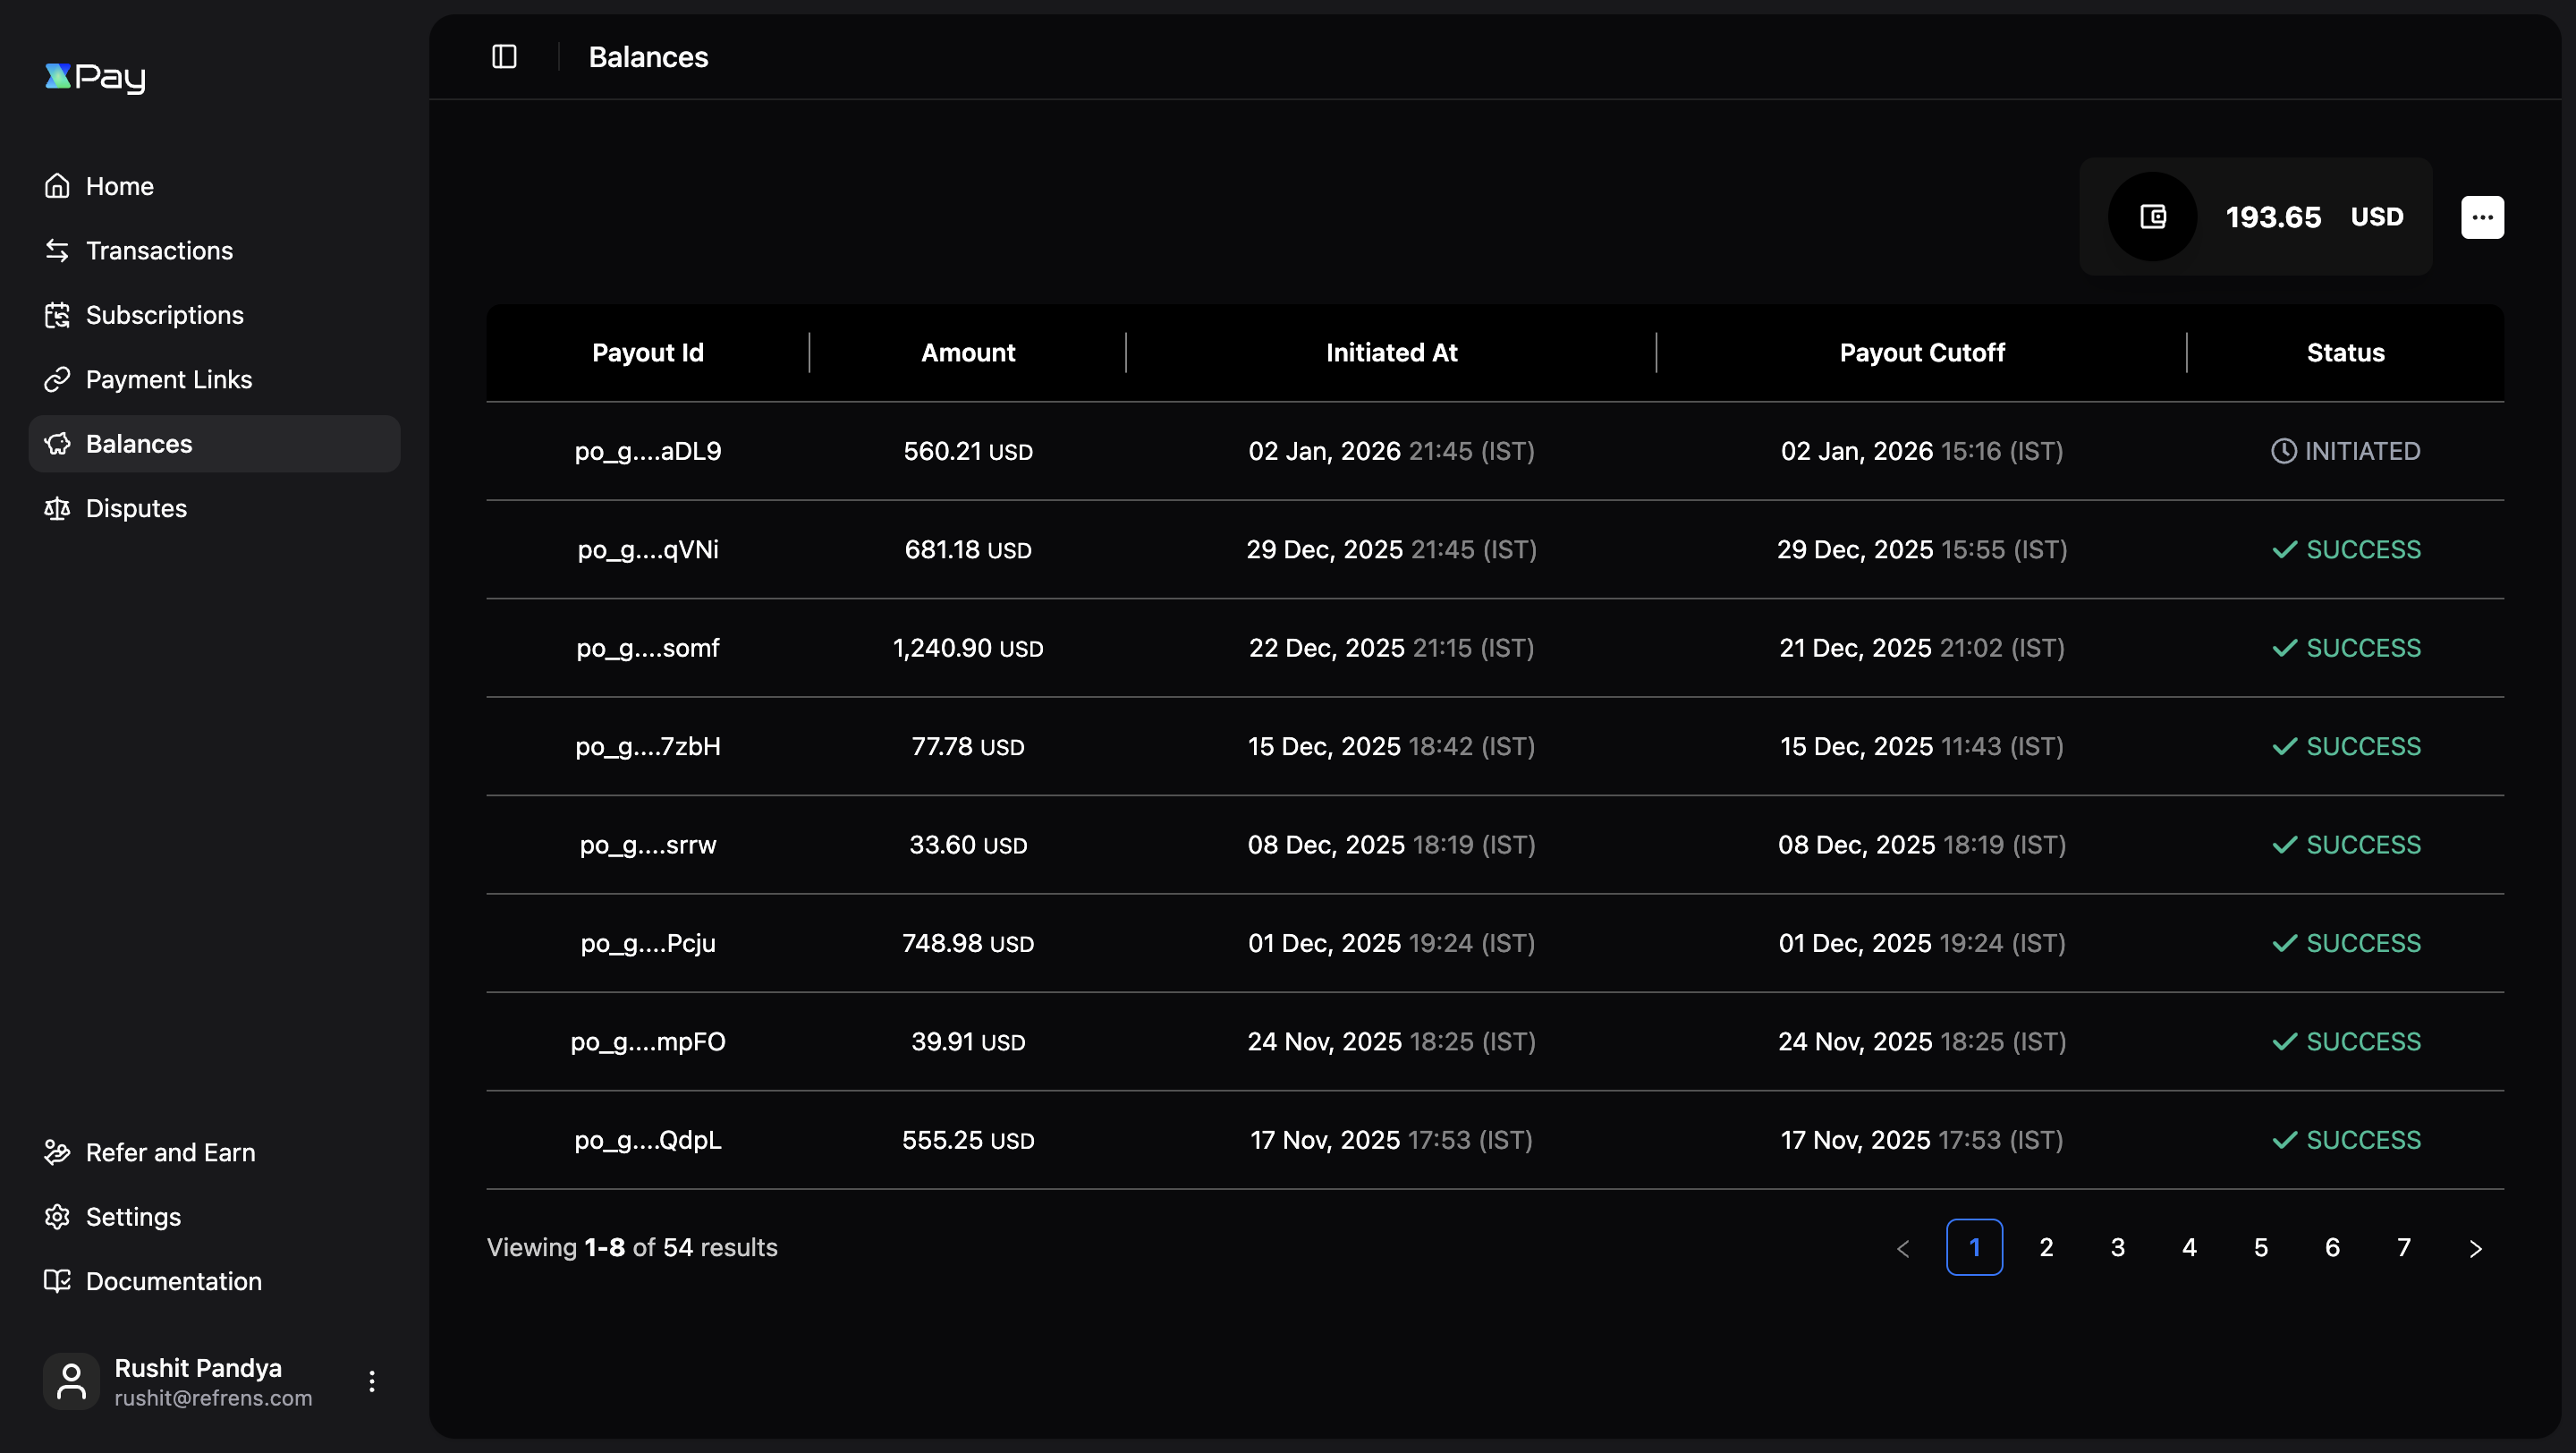Select payout po_g....aDL9 row

(x=647, y=451)
